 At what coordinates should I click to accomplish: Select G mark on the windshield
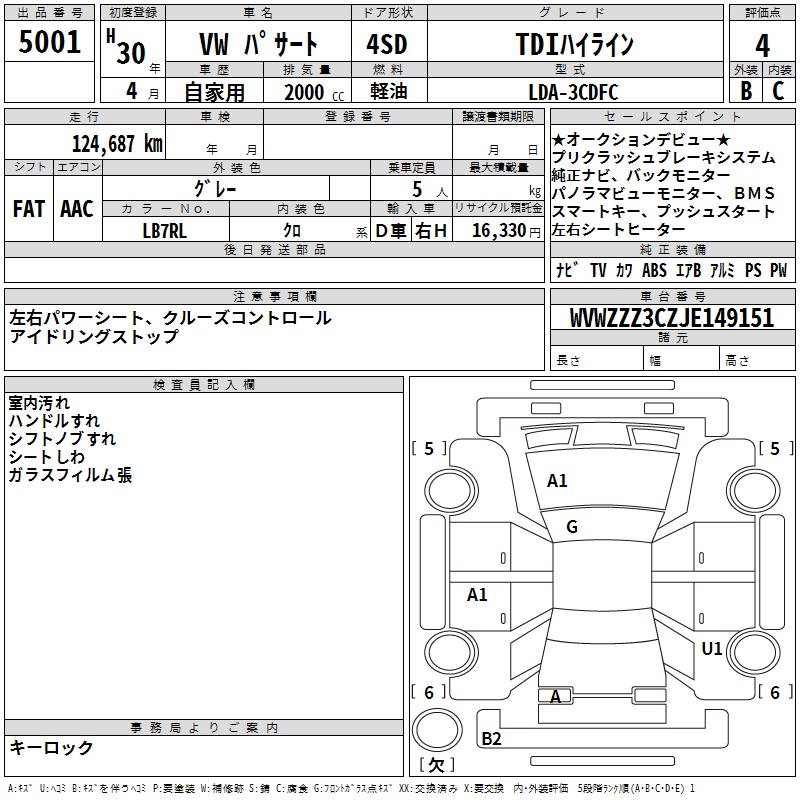572,527
